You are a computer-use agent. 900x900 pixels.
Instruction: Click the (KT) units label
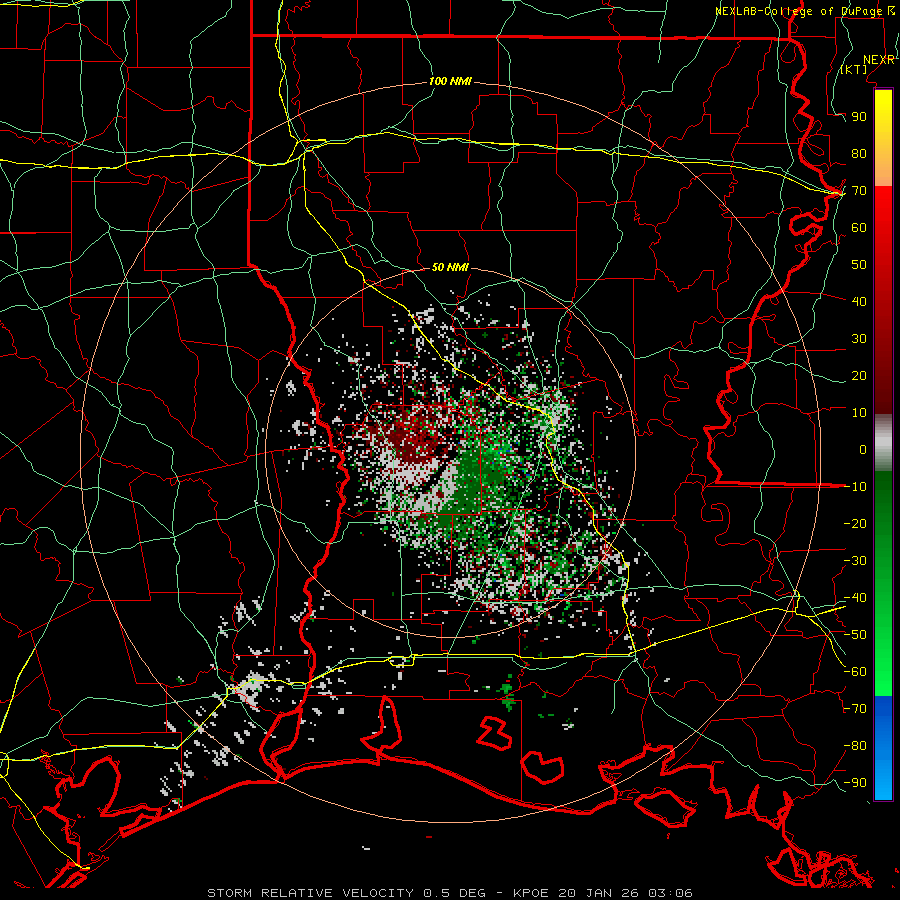[x=854, y=69]
